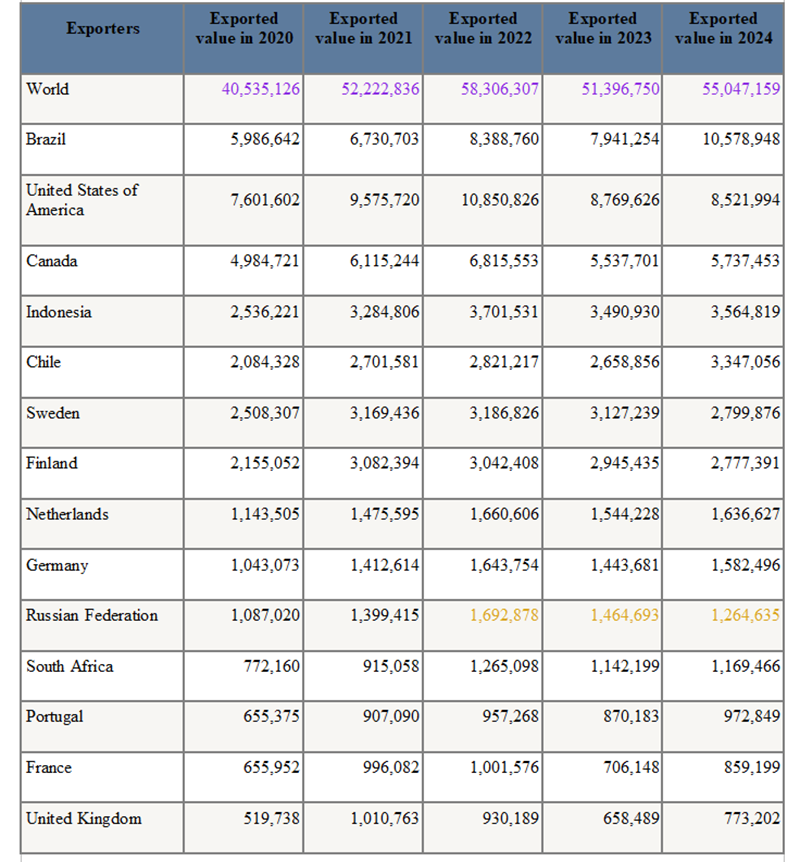Select the Netherlands row label
Screen dimensions: 800x862
point(68,515)
